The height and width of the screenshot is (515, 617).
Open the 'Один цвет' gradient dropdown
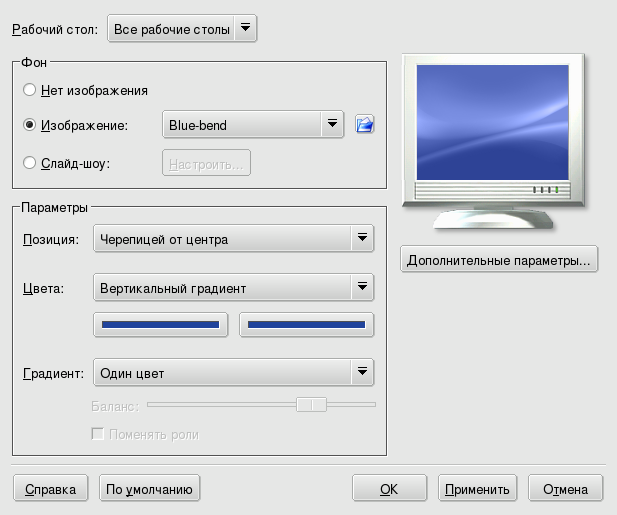(233, 373)
